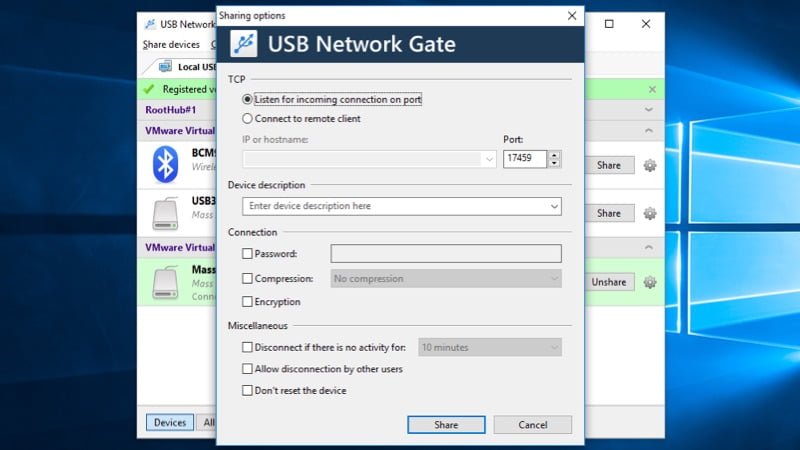The image size is (800, 450).
Task: Click the Cancel button
Action: [x=533, y=424]
